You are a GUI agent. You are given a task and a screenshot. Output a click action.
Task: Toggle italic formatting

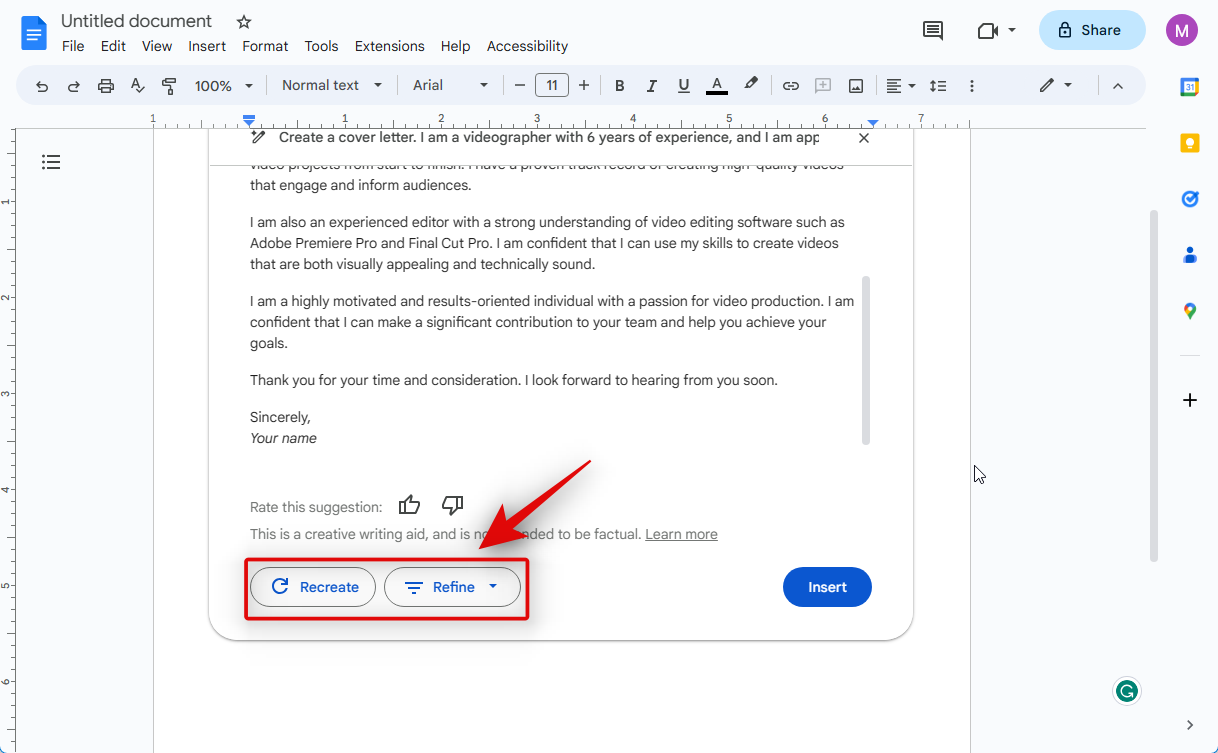pos(652,86)
